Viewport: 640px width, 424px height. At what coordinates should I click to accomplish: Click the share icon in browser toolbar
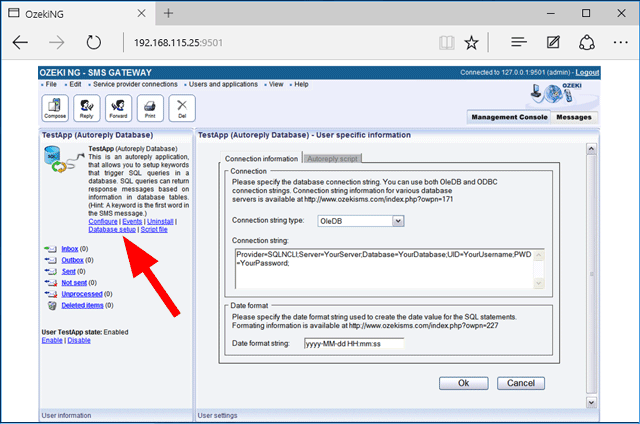[x=587, y=42]
